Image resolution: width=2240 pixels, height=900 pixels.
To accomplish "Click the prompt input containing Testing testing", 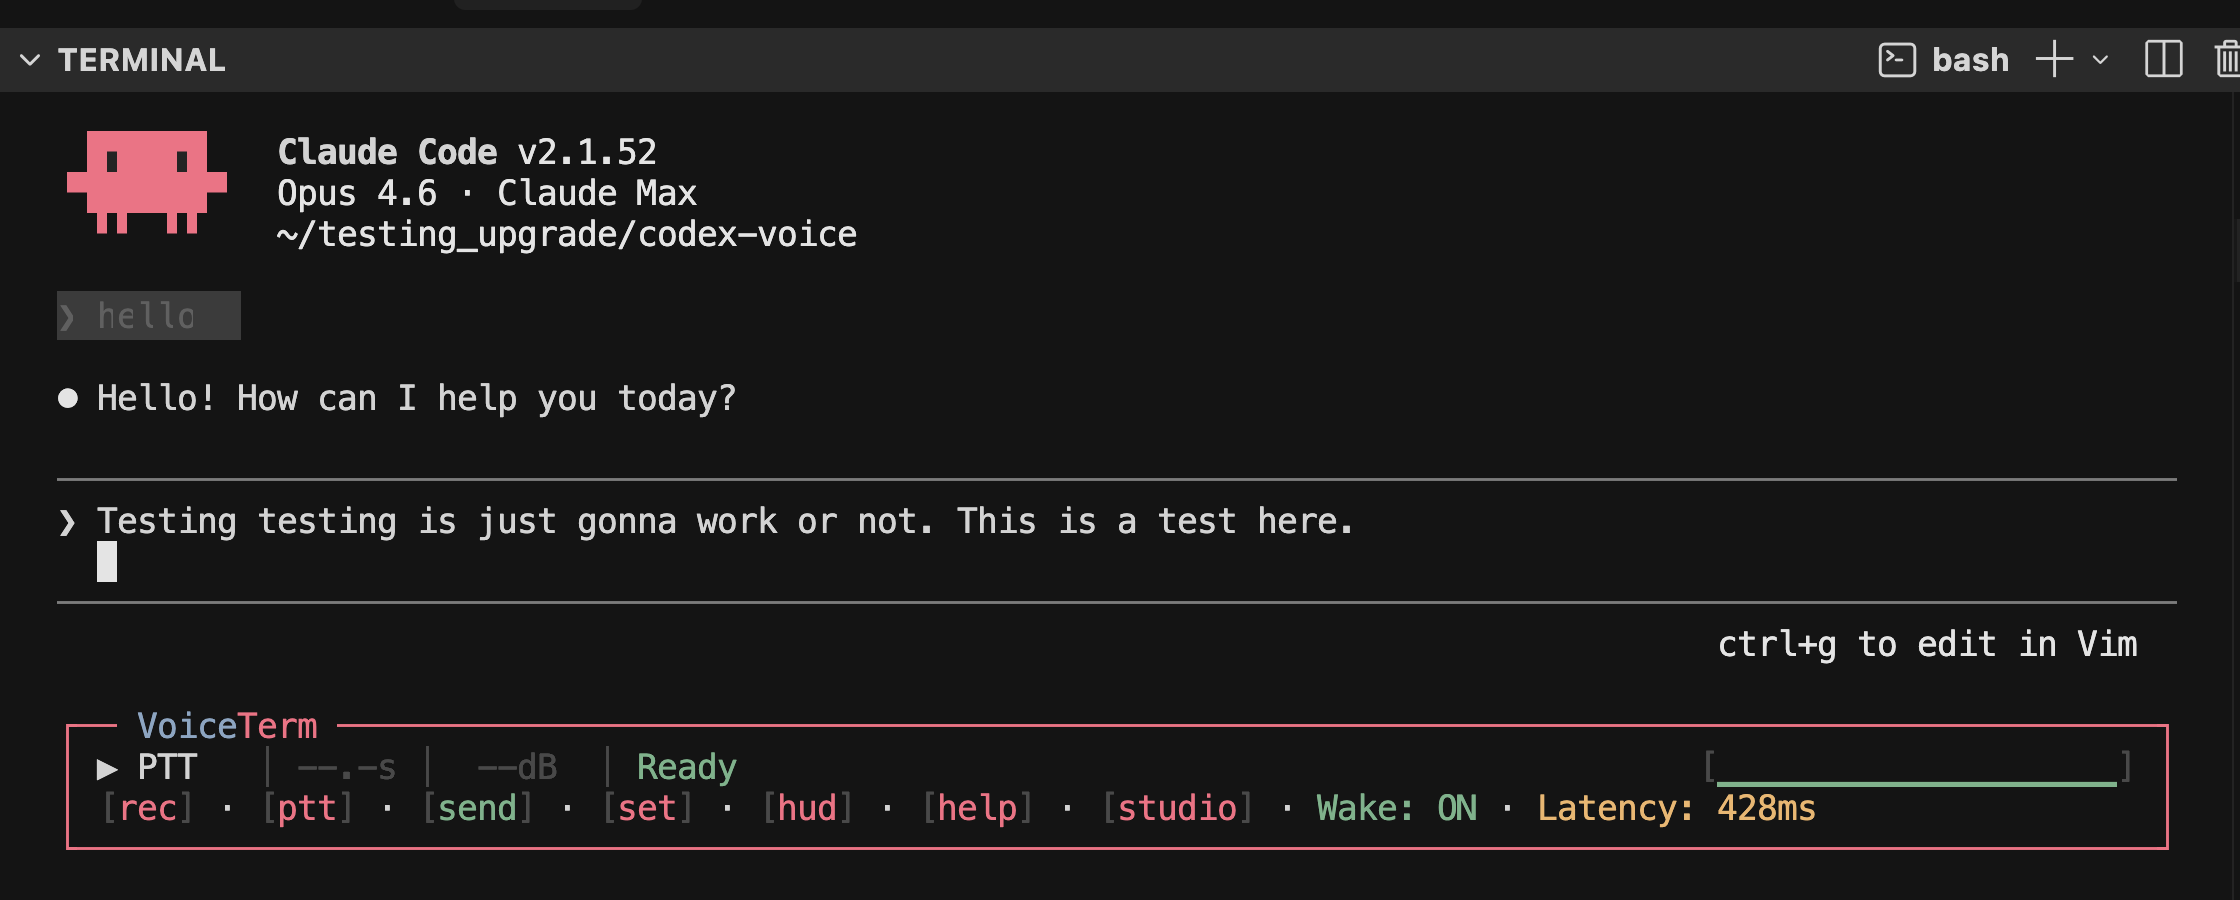I will [1117, 541].
